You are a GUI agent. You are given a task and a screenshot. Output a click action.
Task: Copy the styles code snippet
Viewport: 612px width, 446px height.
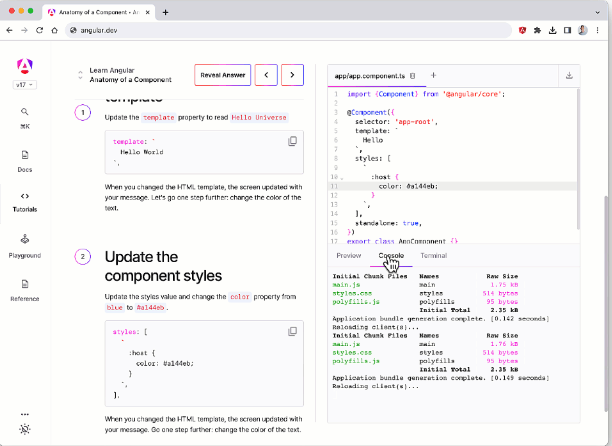pos(292,331)
